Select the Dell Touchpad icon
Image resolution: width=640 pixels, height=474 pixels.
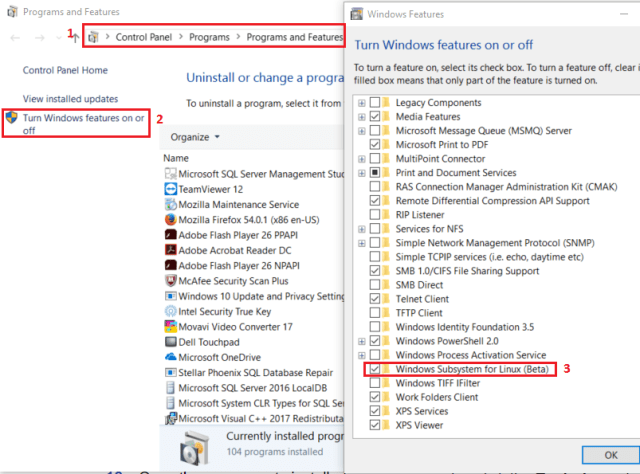point(170,342)
